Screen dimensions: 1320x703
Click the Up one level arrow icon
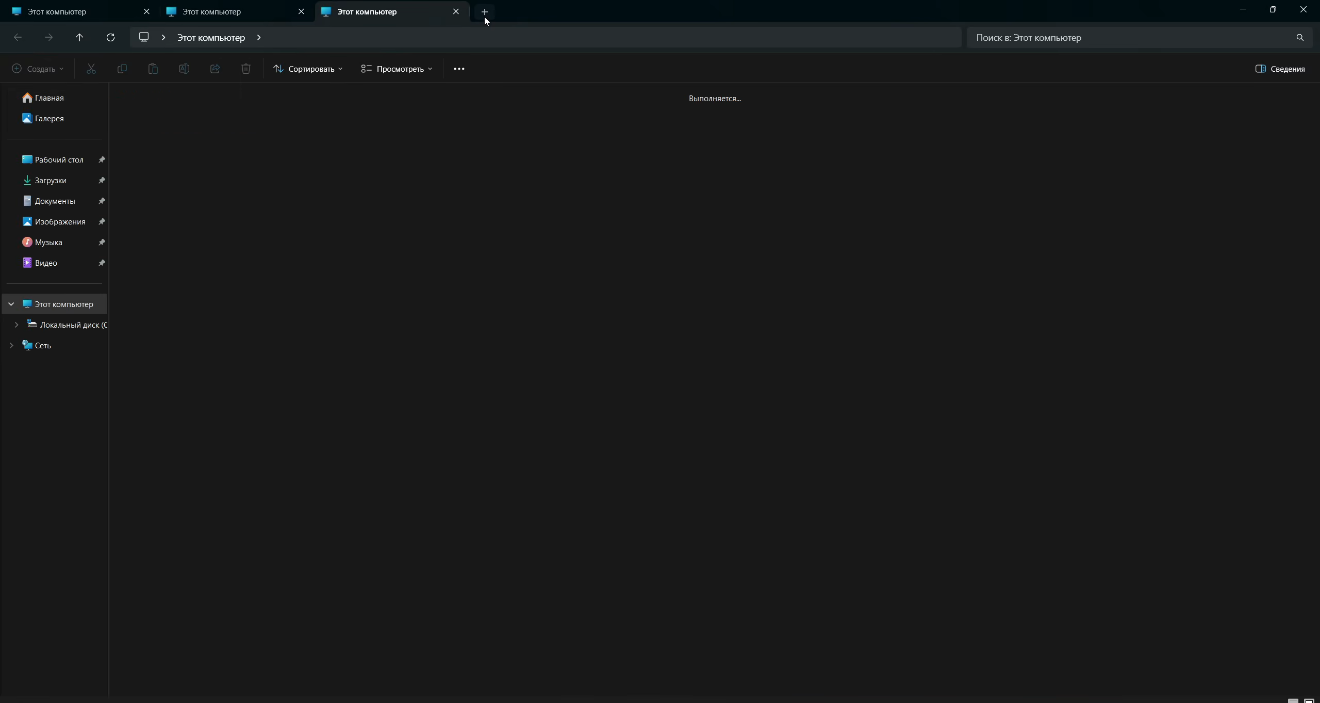[79, 37]
